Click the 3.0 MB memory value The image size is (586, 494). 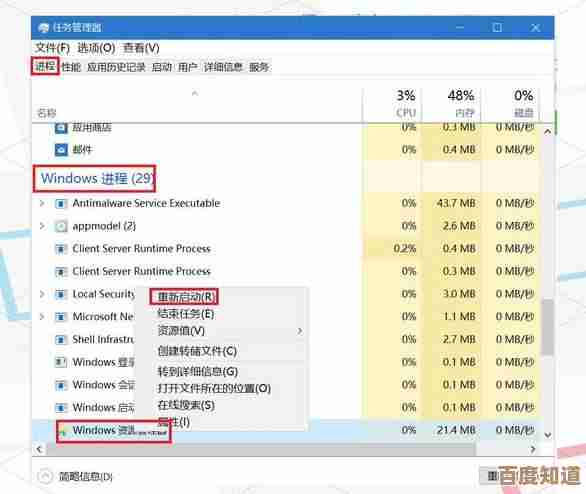pos(459,294)
